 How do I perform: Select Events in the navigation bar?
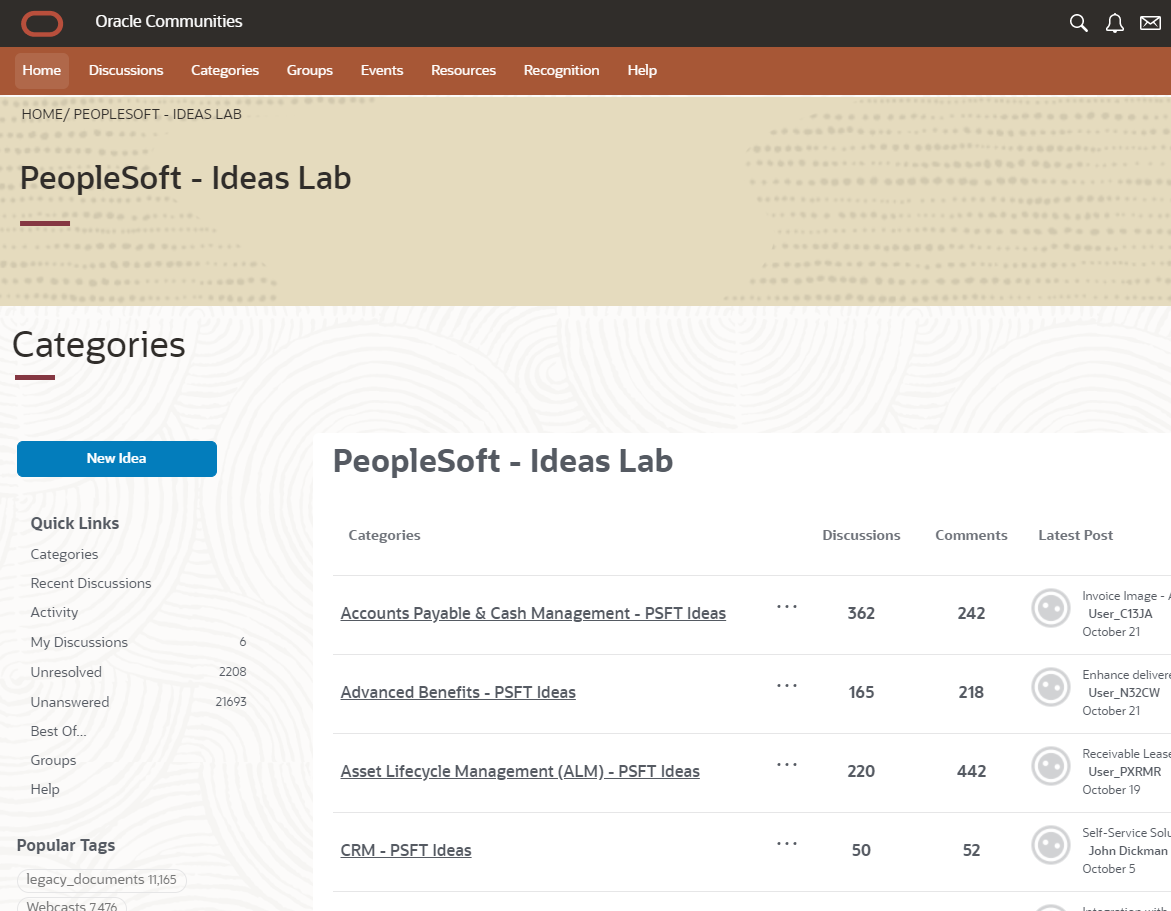point(382,70)
